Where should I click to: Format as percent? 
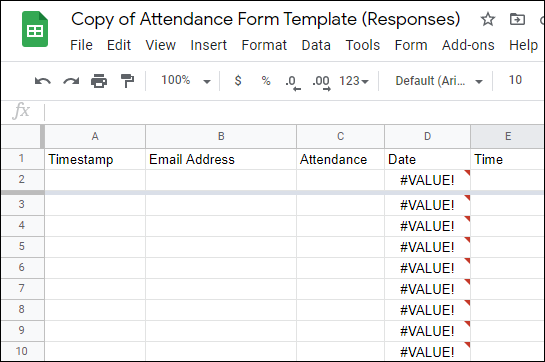click(266, 81)
